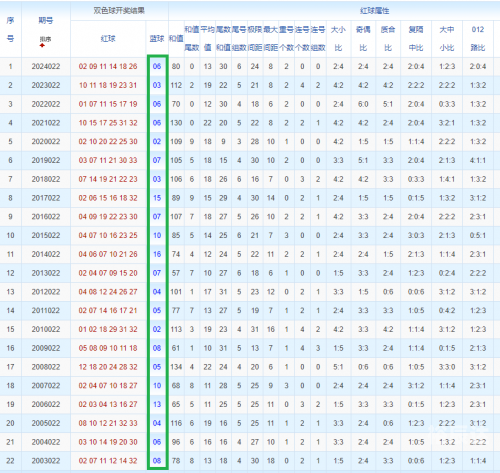
Task: Click red balls 08 10 12 21 32 33
Action: [x=108, y=423]
